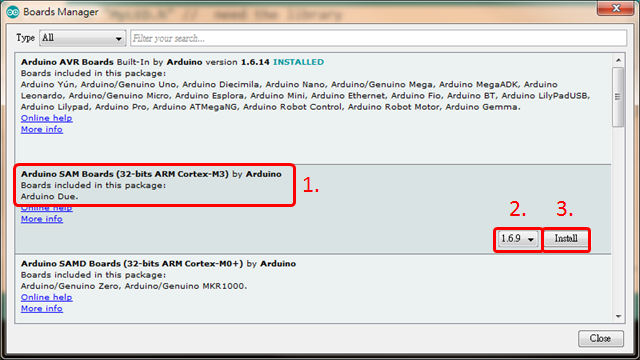Select the 'Arduino SAMD Boards (32-bits ARM Cortex-M0+)' title
The image size is (640, 360).
click(x=132, y=264)
